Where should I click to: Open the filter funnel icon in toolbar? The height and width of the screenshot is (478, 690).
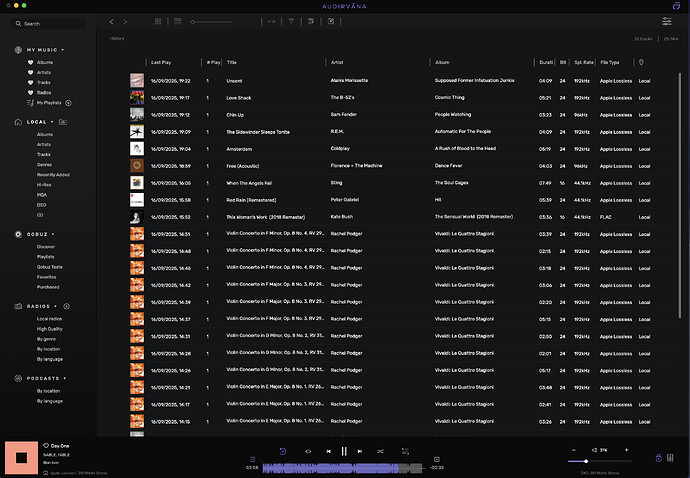point(291,21)
